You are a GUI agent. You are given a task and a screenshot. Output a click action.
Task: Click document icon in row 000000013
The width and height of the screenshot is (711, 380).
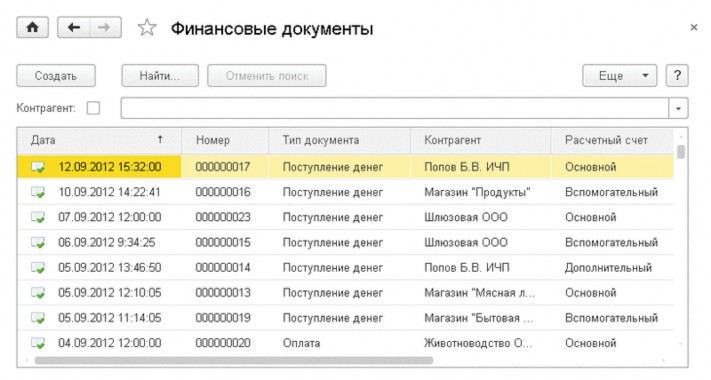tap(38, 293)
